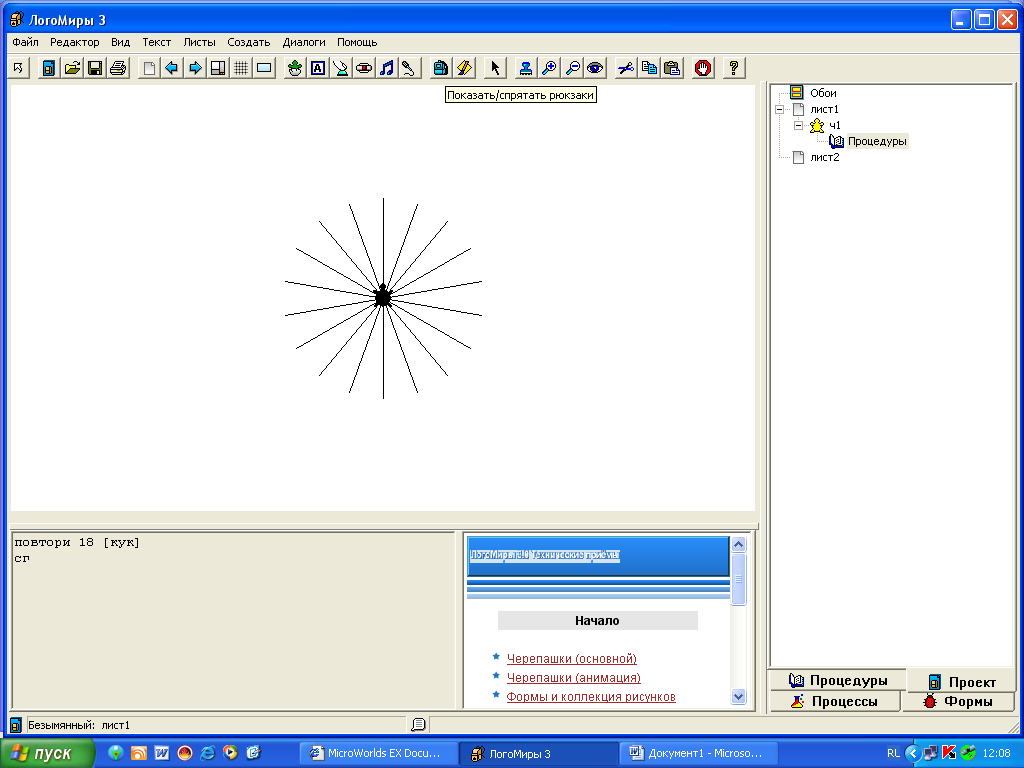Image resolution: width=1024 pixels, height=768 pixels.
Task: Collapse the лист1 tree node
Action: click(x=779, y=110)
